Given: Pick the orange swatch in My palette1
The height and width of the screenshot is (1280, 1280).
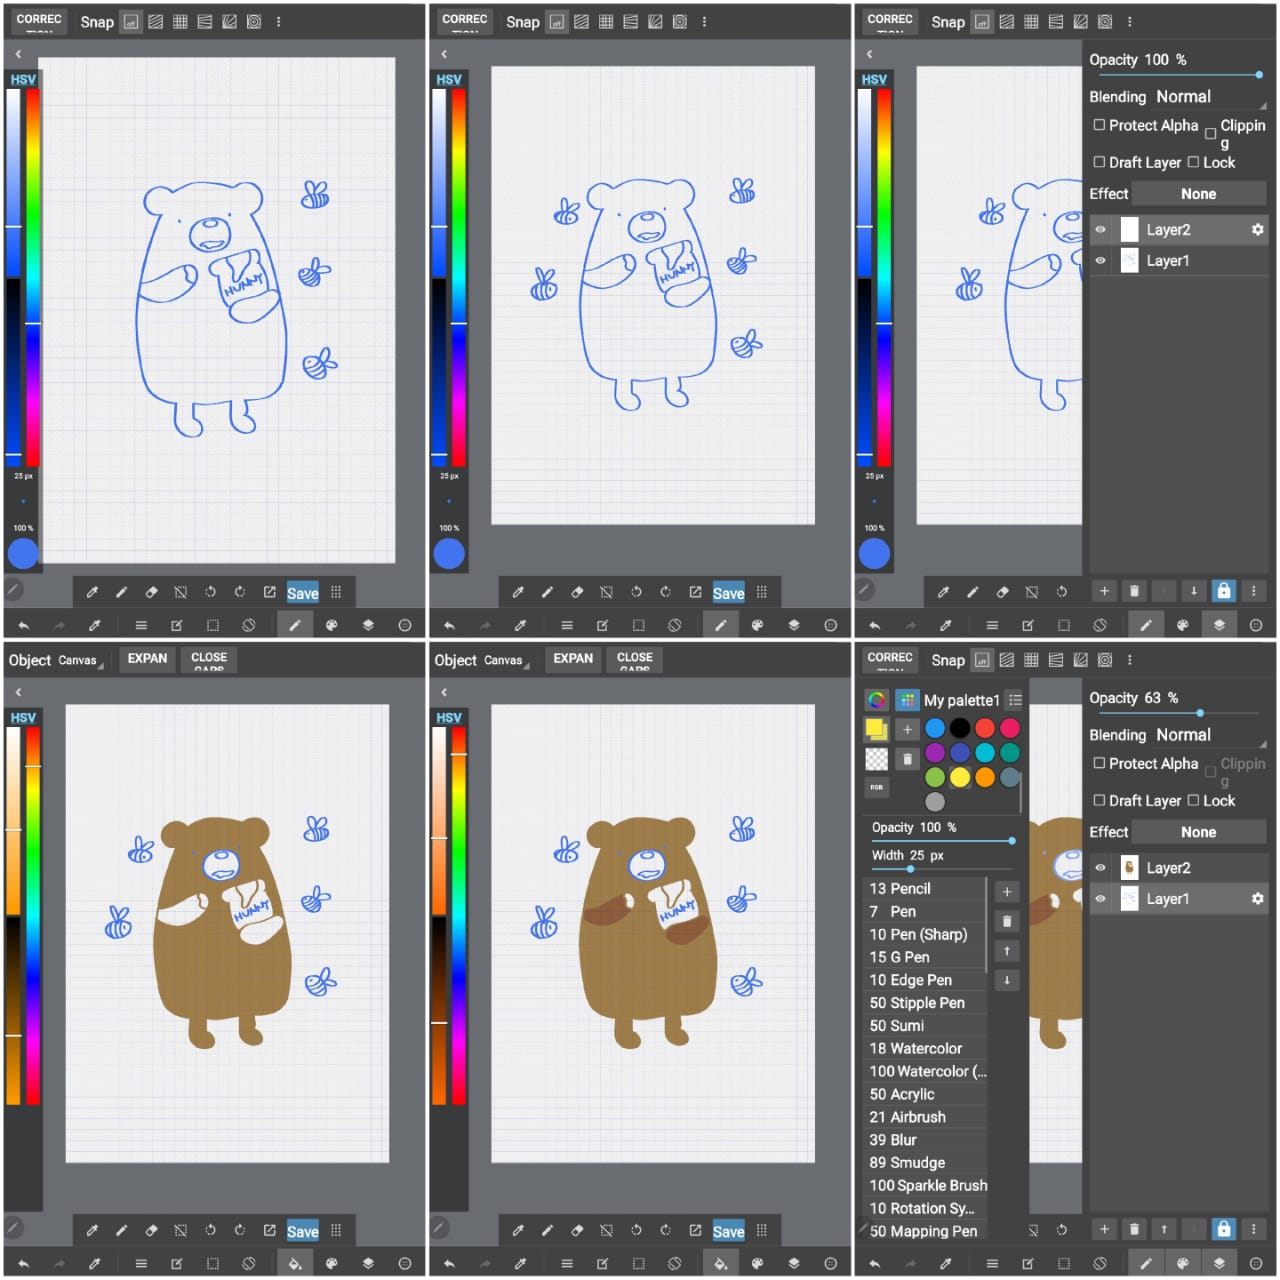Looking at the screenshot, I should (985, 777).
